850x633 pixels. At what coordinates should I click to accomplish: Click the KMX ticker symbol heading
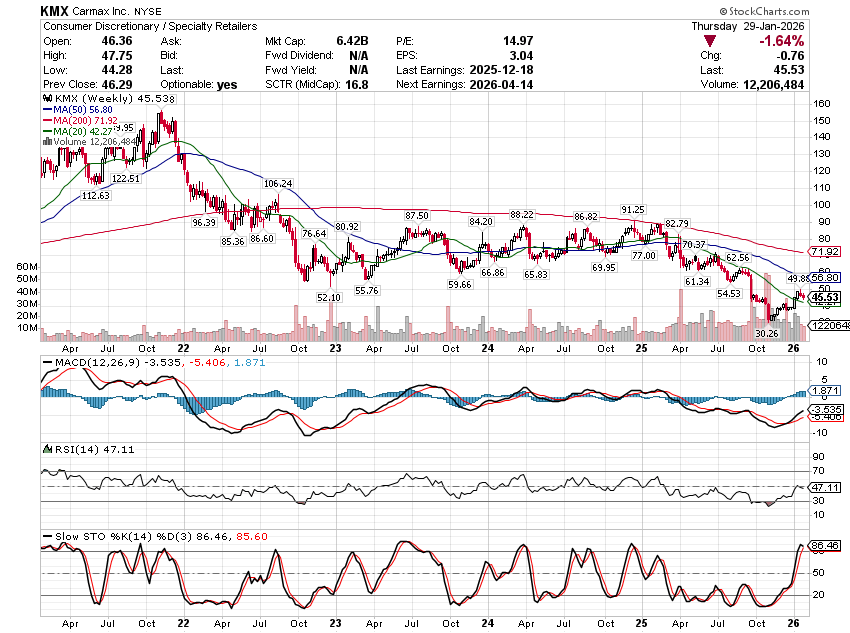coord(55,10)
